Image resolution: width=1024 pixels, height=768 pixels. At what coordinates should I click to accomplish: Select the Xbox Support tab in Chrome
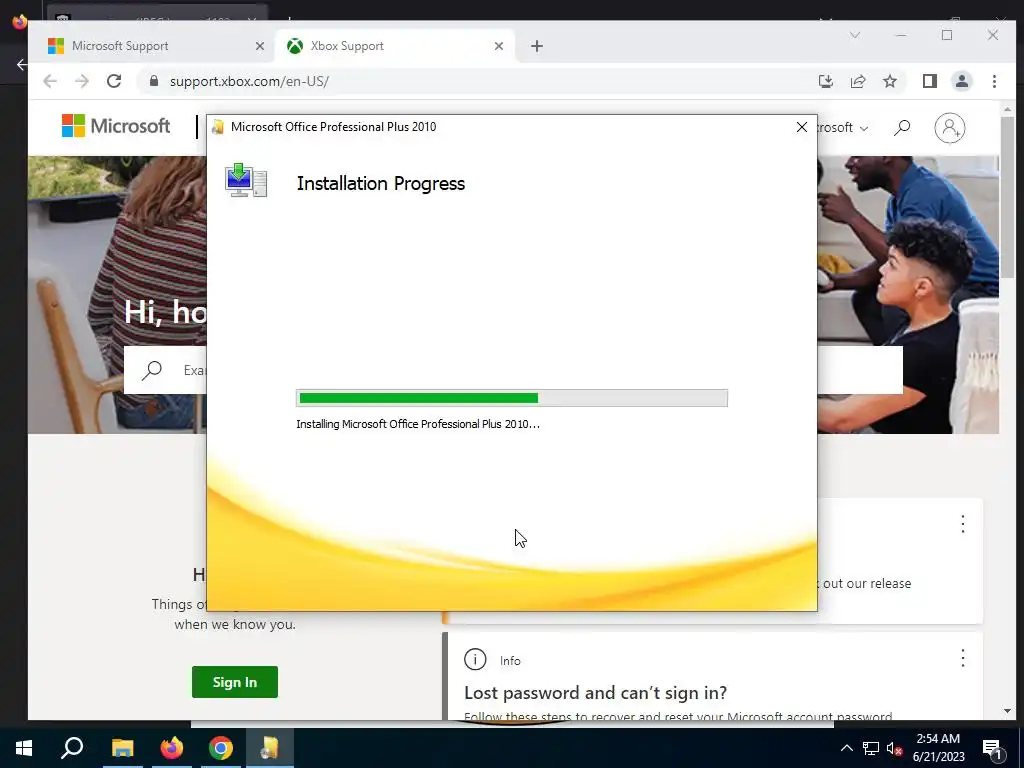click(x=394, y=46)
